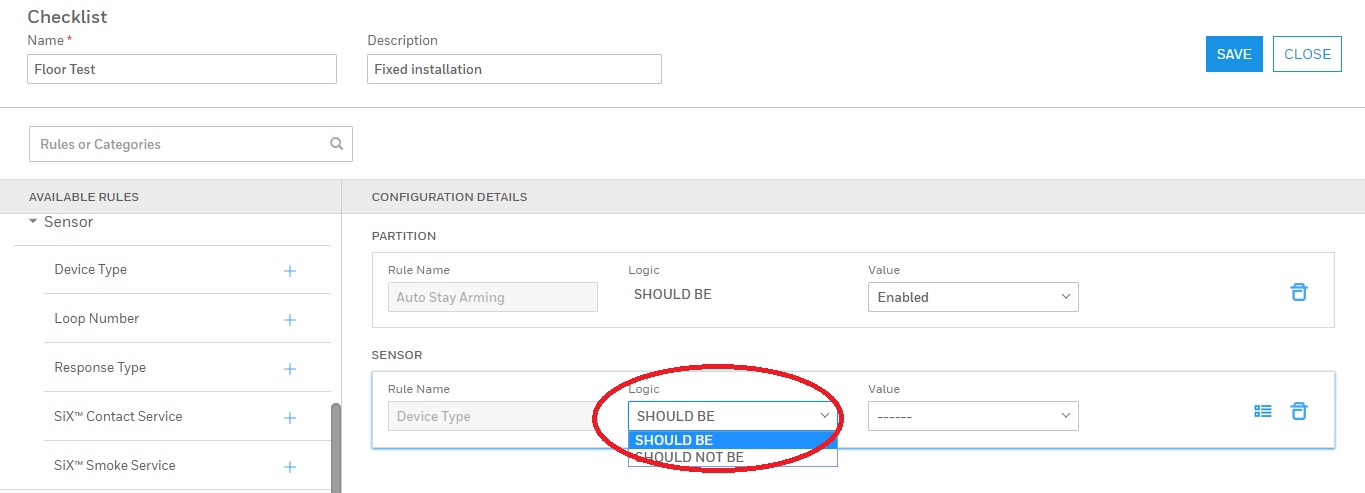1365x493 pixels.
Task: Click the Description text field
Action: [514, 69]
